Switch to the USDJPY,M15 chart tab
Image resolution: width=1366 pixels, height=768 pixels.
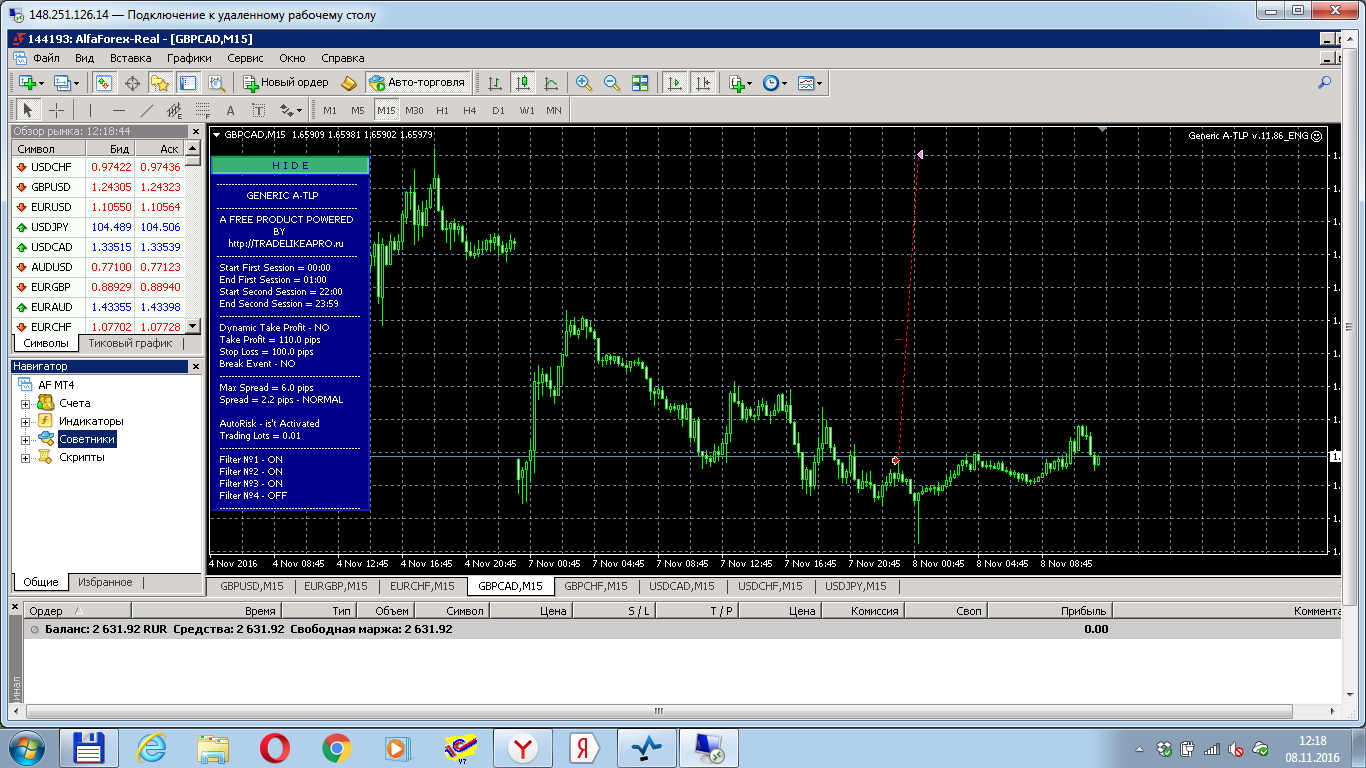[855, 586]
